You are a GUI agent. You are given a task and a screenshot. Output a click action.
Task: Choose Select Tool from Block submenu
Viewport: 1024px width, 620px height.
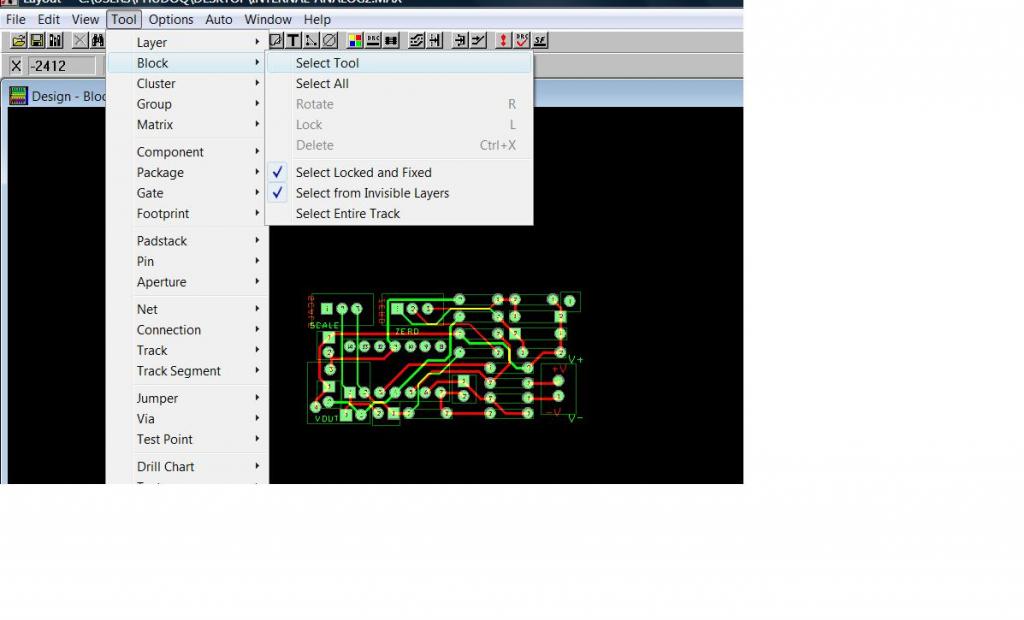pos(400,63)
